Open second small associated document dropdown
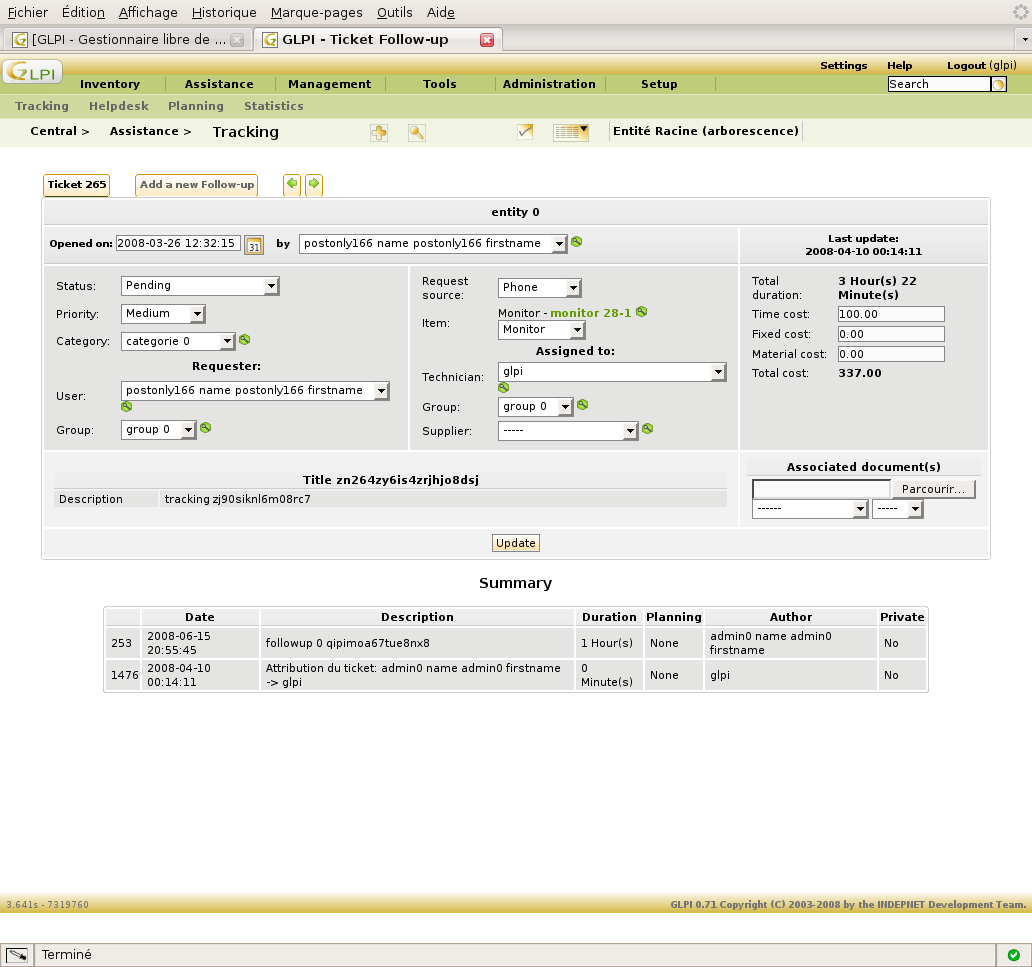Screen dimensions: 1032x967 pyautogui.click(x=898, y=510)
